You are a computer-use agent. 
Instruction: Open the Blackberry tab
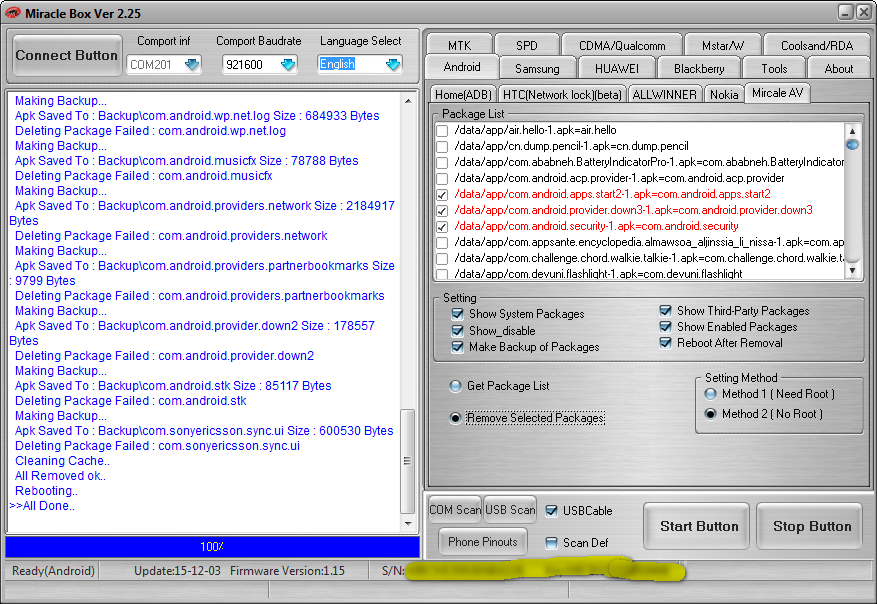699,68
